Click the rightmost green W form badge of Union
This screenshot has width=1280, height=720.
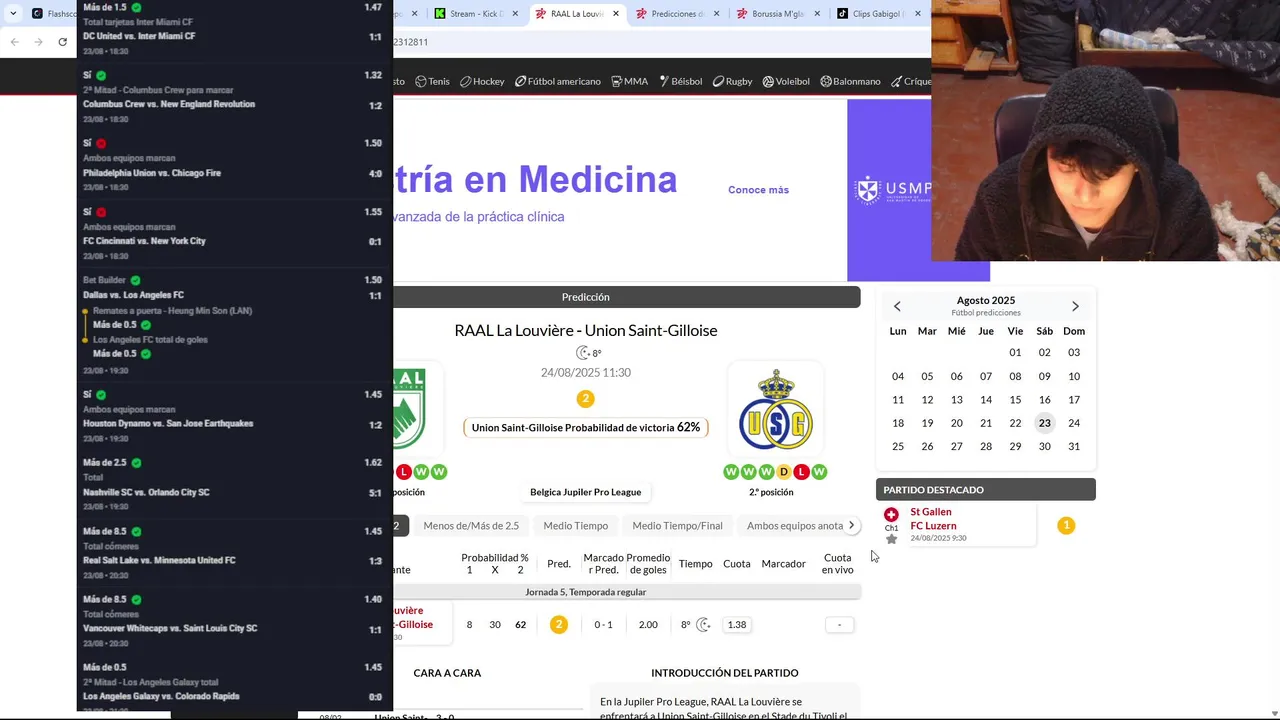point(819,472)
